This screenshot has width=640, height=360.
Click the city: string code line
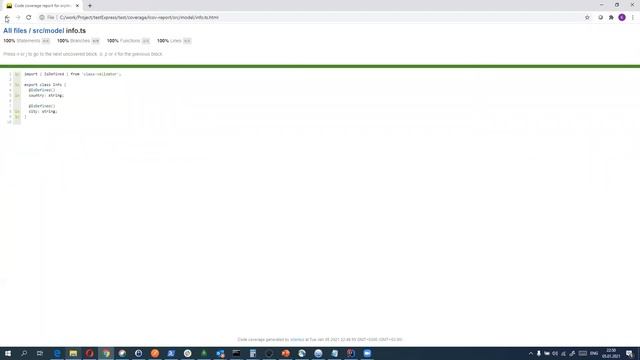(43, 111)
